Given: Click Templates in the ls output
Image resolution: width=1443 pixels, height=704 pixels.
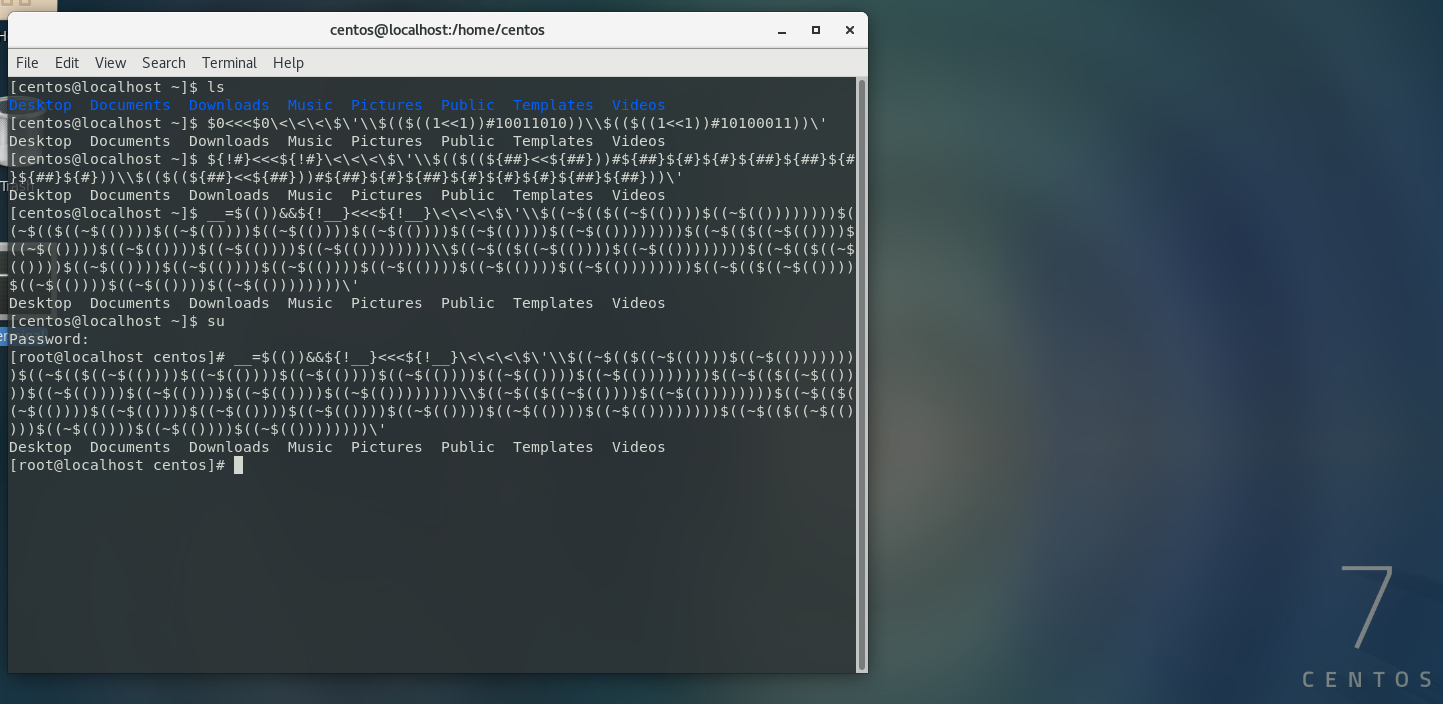Looking at the screenshot, I should point(552,104).
